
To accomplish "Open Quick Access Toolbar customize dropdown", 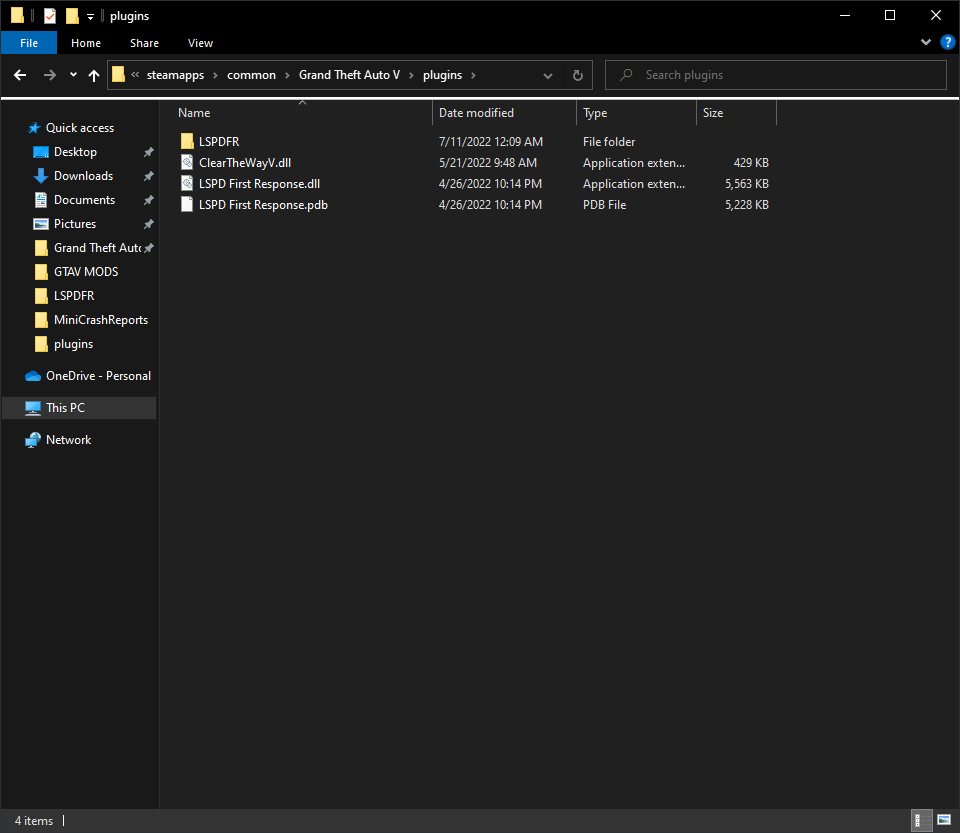I will (90, 17).
